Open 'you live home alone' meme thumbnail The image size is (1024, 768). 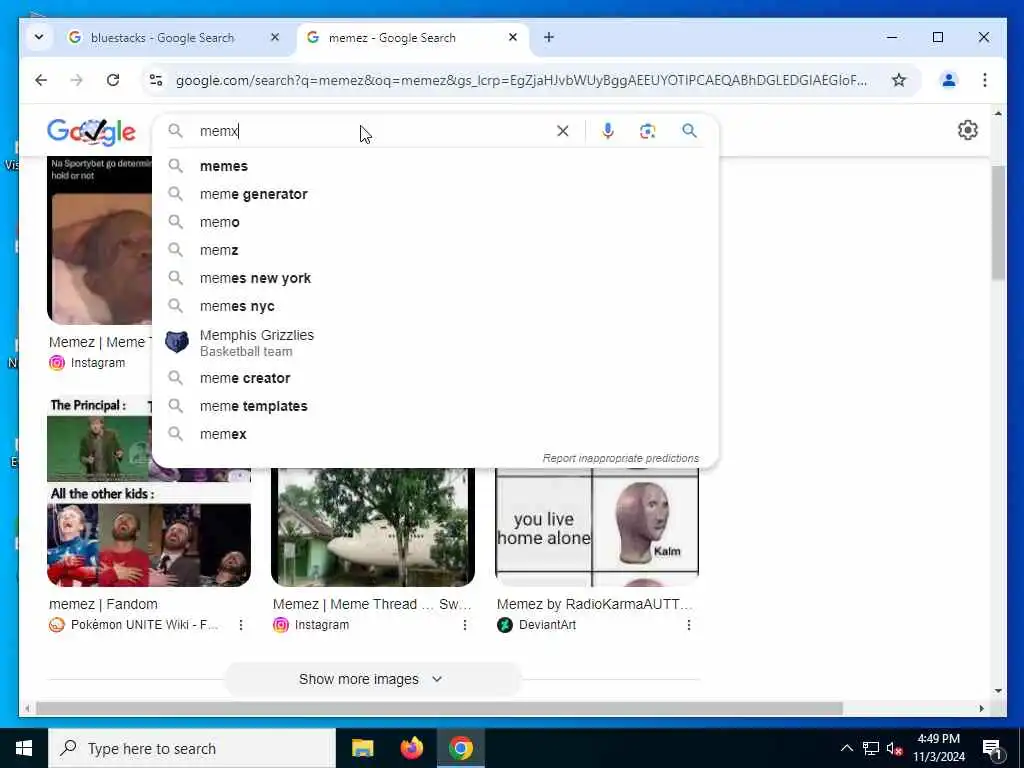(597, 526)
